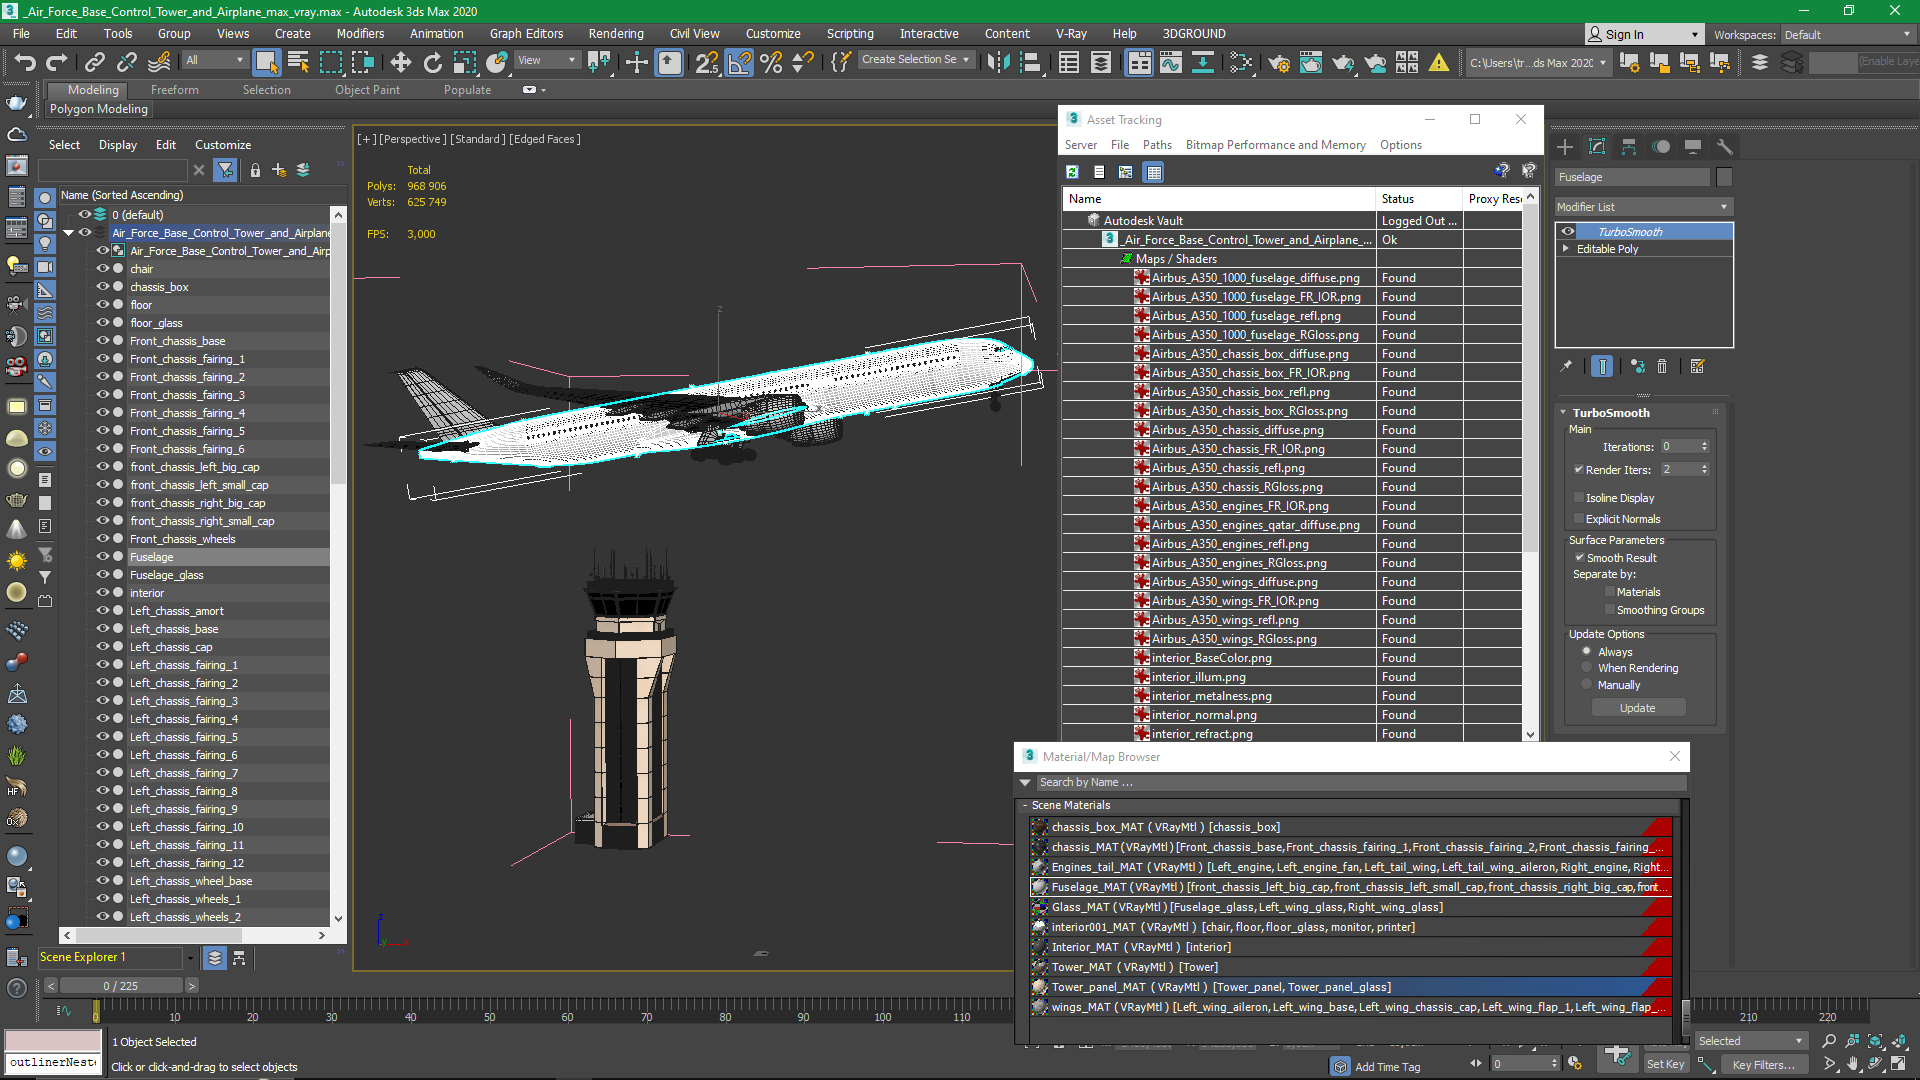The width and height of the screenshot is (1920, 1080).
Task: Toggle the Percent Snap icon
Action: click(x=771, y=62)
